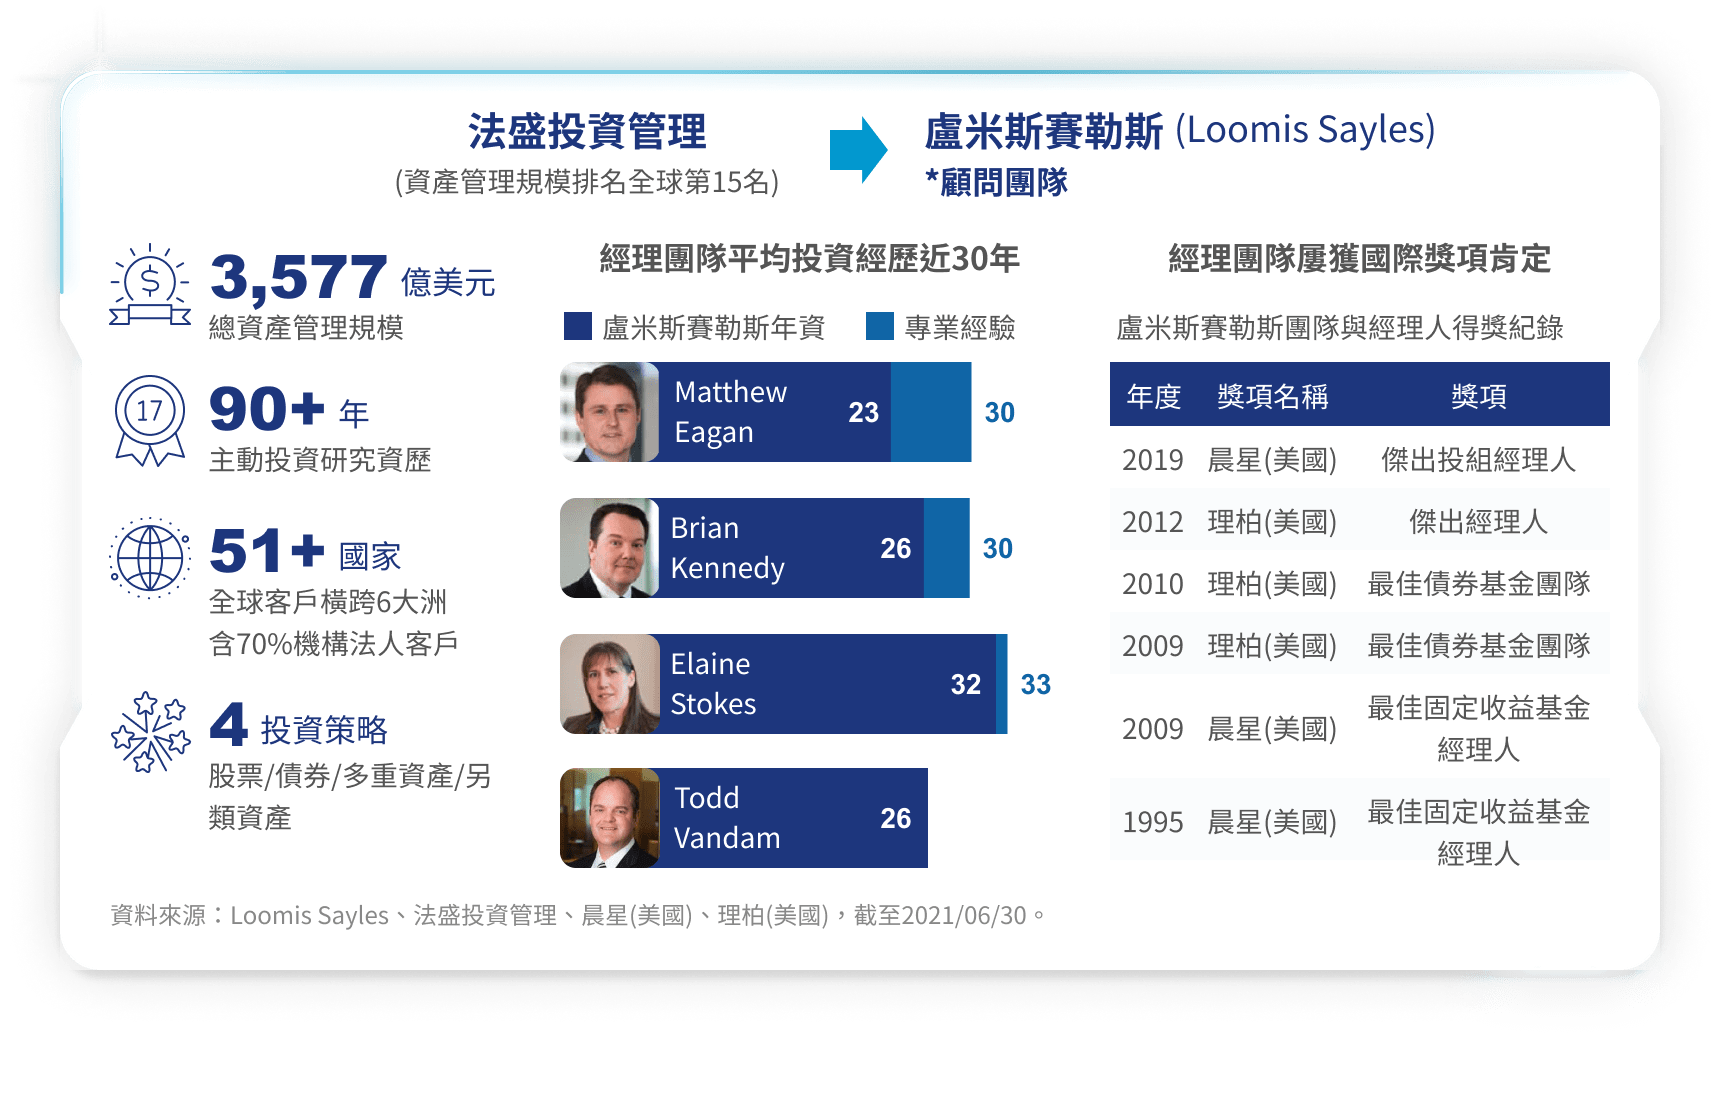Click the (資產管理規模排名全球第15名) subtitle

pos(587,182)
